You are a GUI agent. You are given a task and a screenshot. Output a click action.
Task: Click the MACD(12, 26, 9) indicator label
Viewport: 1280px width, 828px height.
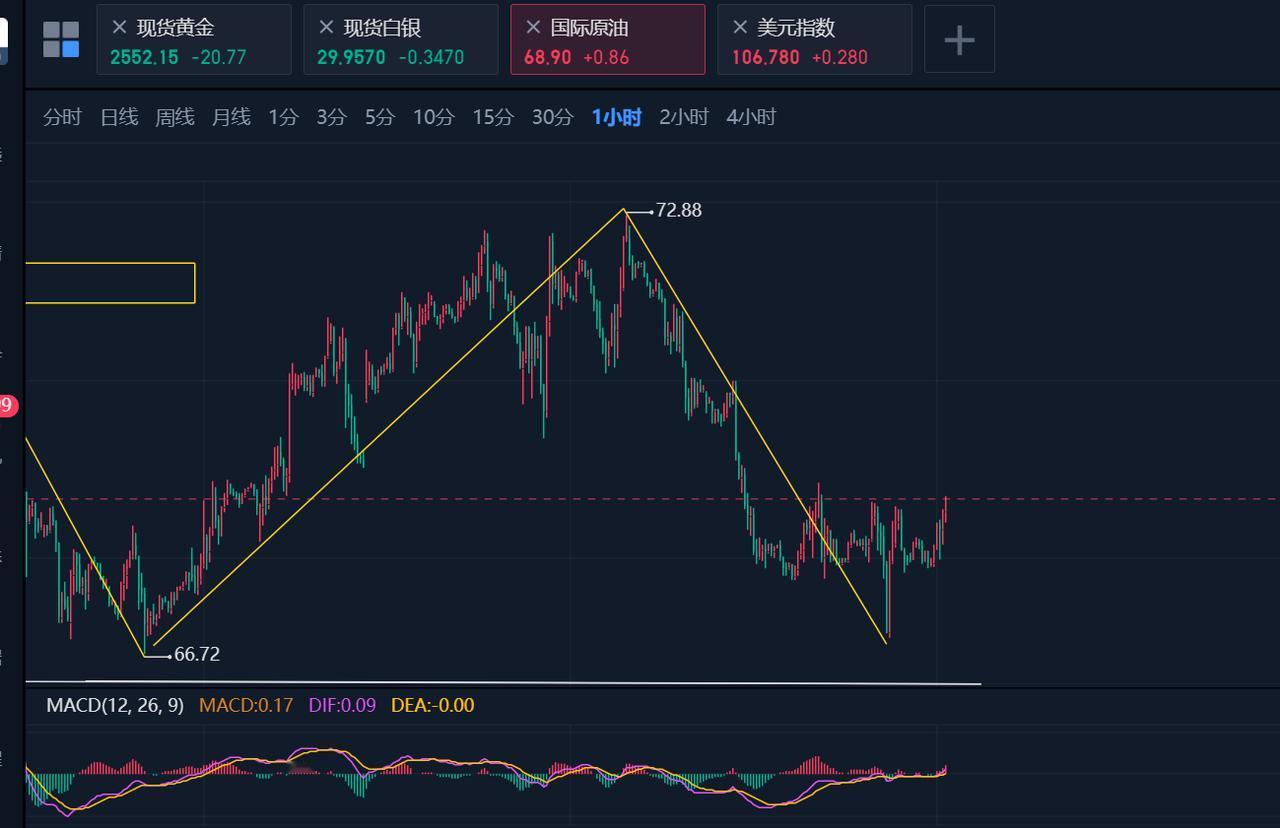[115, 705]
